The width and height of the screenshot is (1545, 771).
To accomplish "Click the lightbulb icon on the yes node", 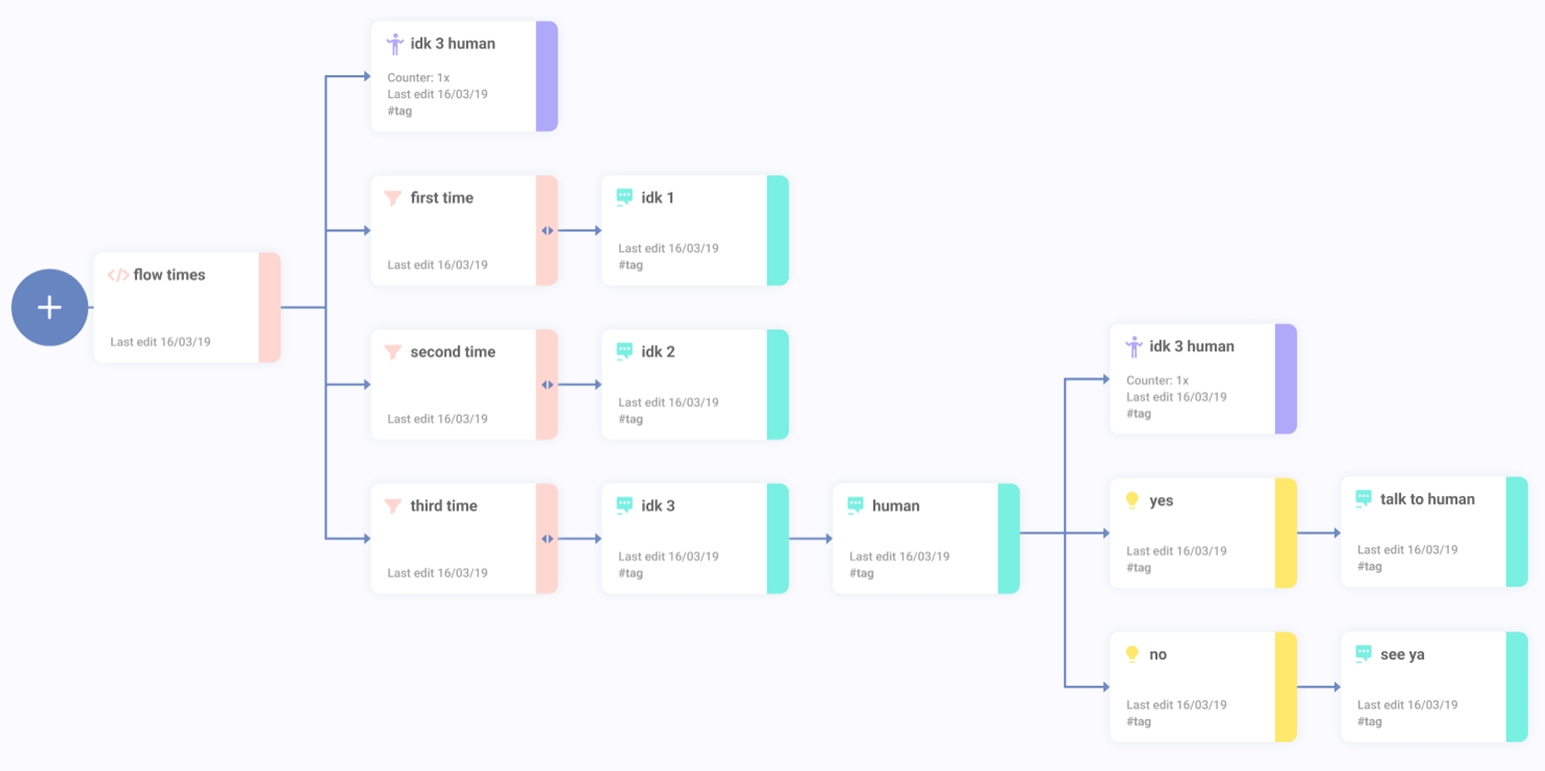I will (x=1132, y=500).
